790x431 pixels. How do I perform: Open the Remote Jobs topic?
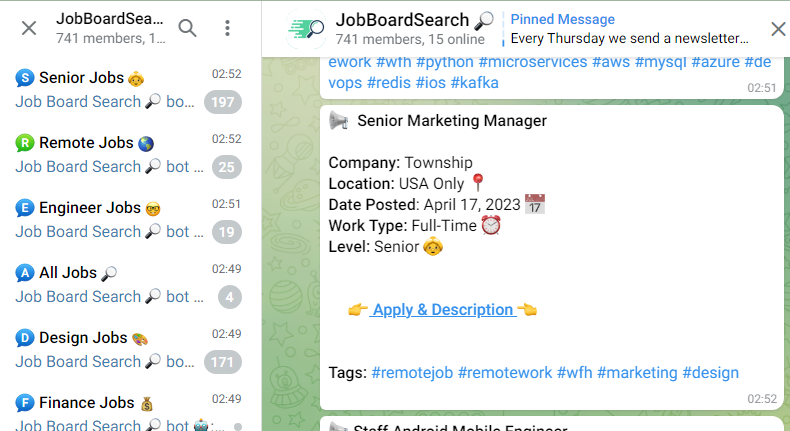coord(110,154)
